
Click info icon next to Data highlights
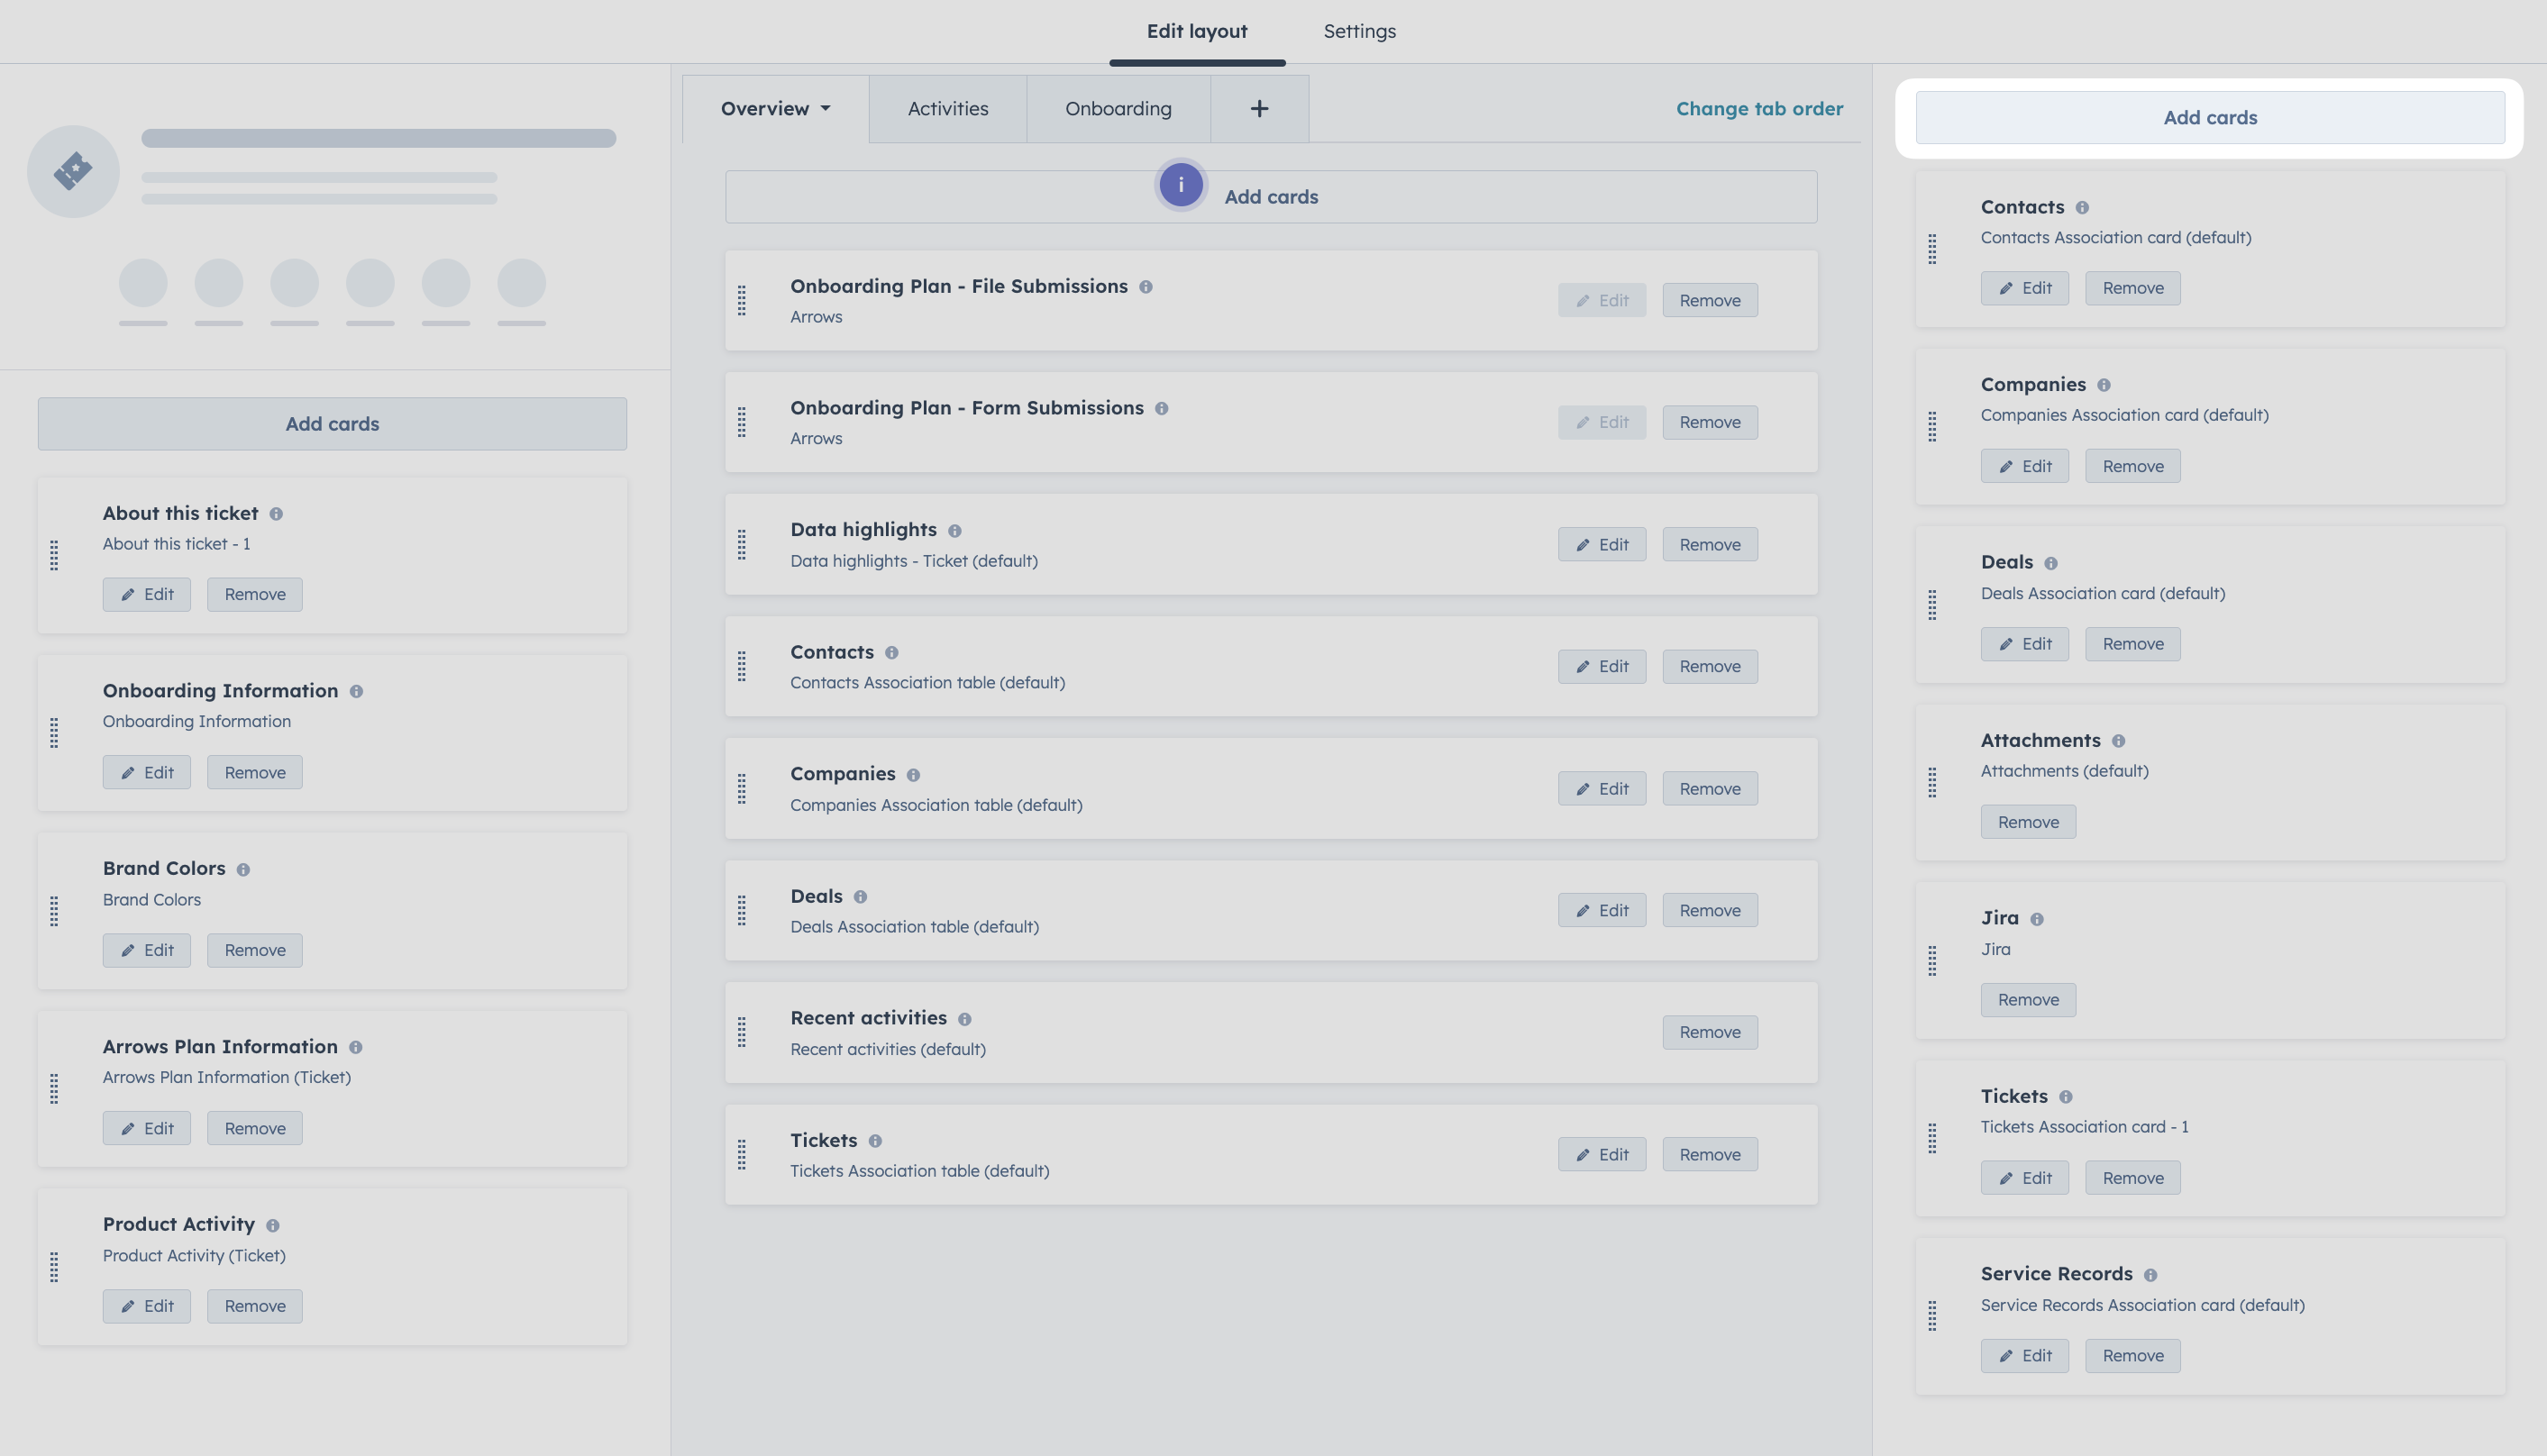(954, 531)
